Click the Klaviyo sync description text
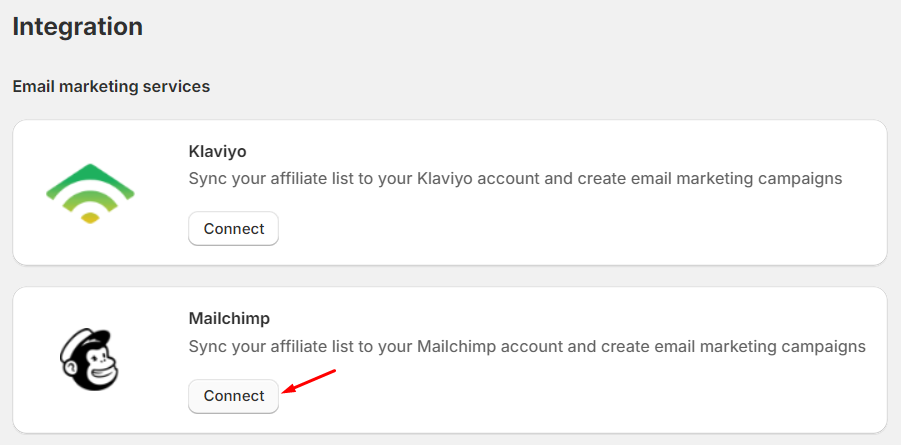This screenshot has height=445, width=901. coord(515,179)
